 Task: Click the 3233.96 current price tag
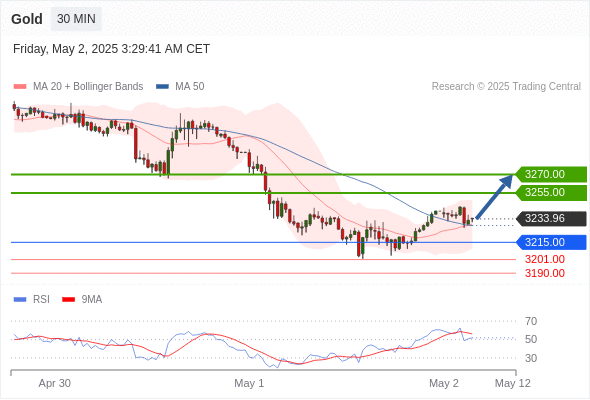coord(550,218)
